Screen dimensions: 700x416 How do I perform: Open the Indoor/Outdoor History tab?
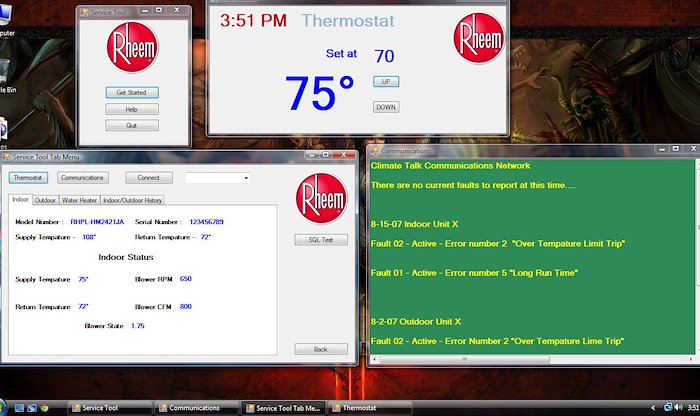tap(133, 200)
